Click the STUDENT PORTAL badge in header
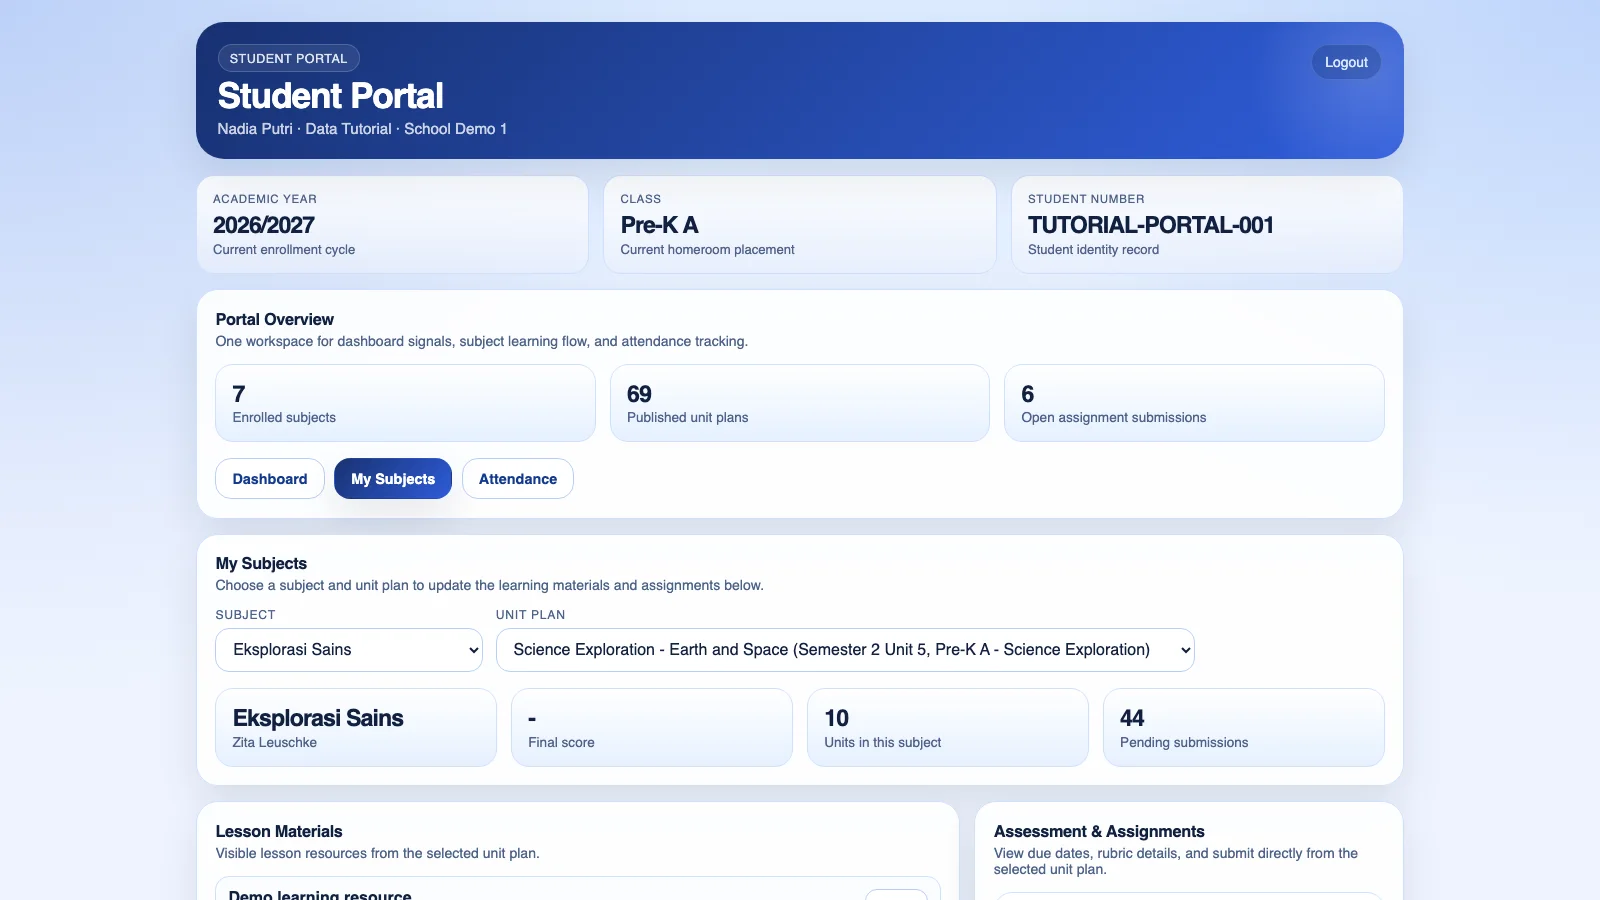 click(289, 58)
